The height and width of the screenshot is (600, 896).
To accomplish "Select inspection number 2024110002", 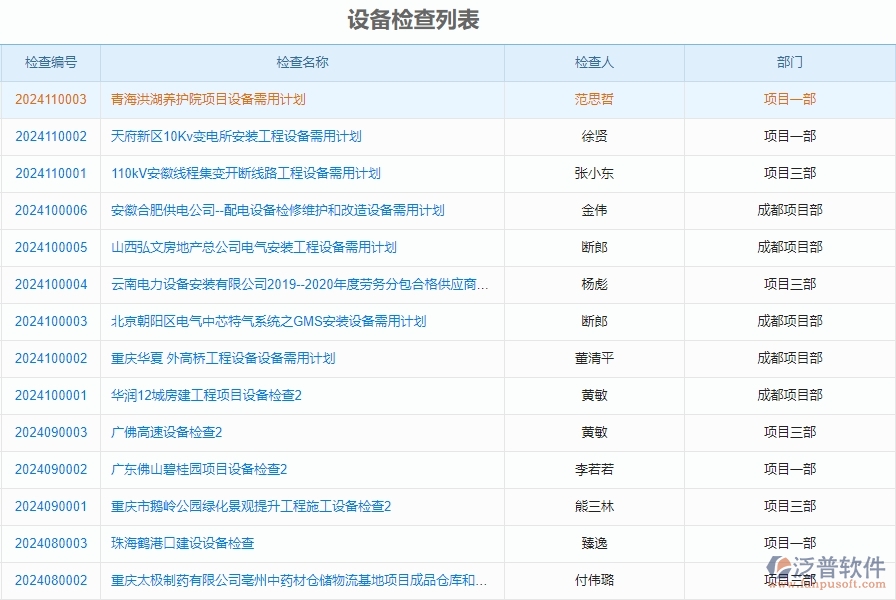I will tap(48, 136).
